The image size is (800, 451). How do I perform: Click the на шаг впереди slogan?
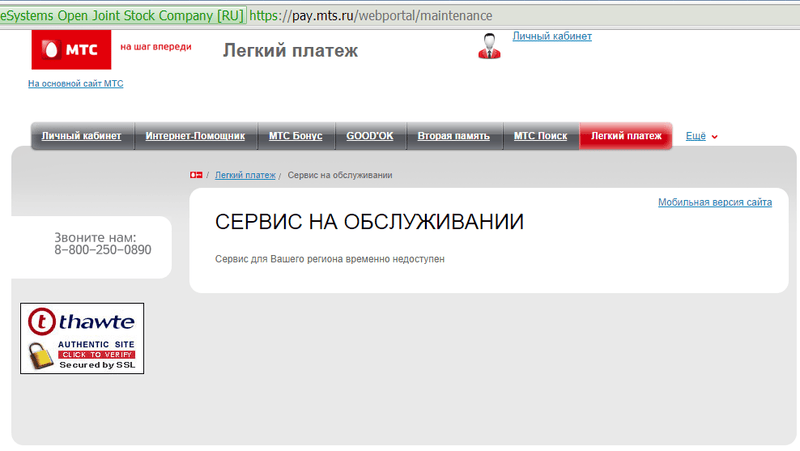(156, 47)
